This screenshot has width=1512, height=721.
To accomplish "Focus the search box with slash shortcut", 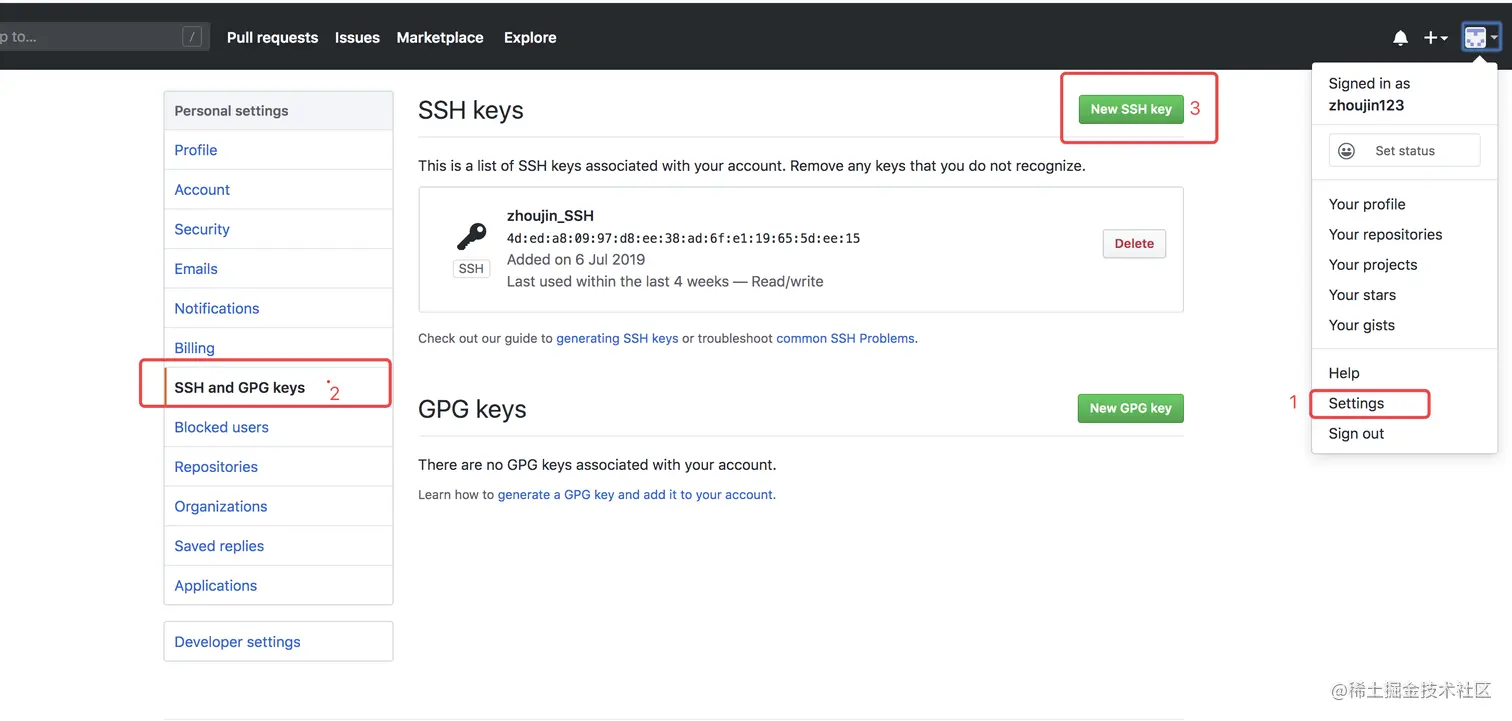I will pyautogui.click(x=103, y=37).
